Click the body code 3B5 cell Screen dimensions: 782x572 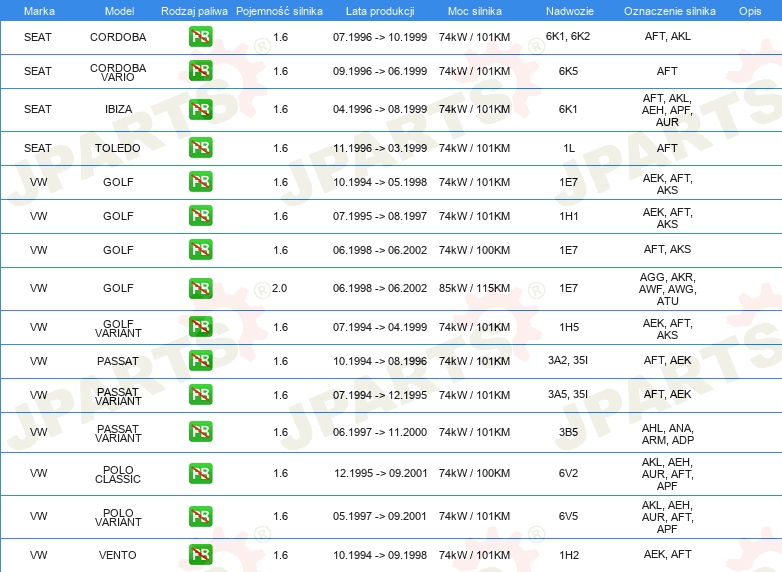click(568, 432)
